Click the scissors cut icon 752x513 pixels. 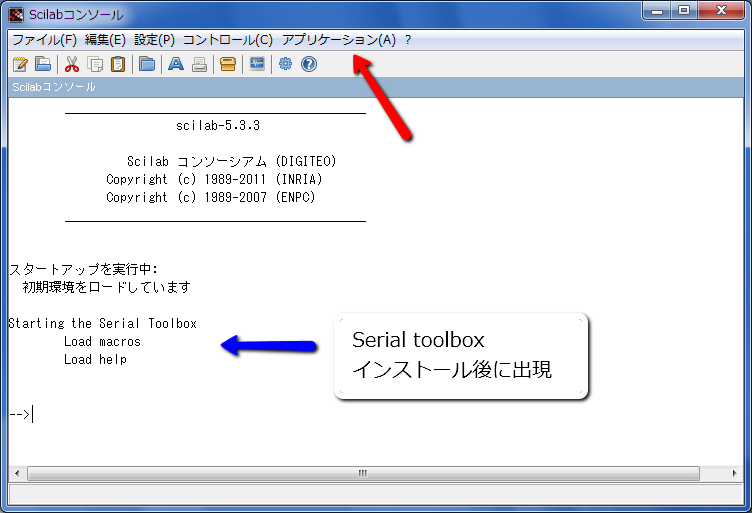coord(72,64)
